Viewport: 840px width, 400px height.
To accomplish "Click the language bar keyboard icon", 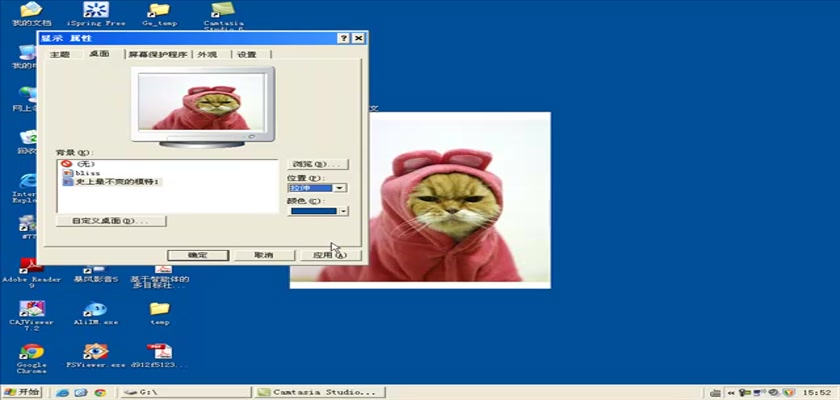I will pyautogui.click(x=715, y=393).
